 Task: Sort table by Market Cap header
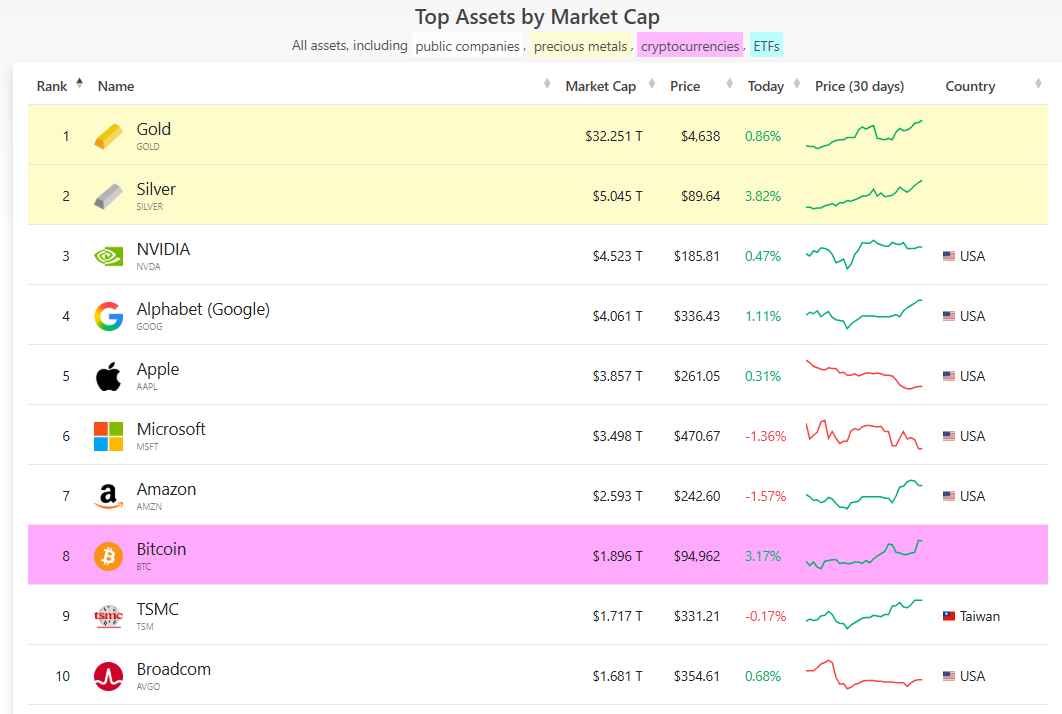click(x=600, y=86)
